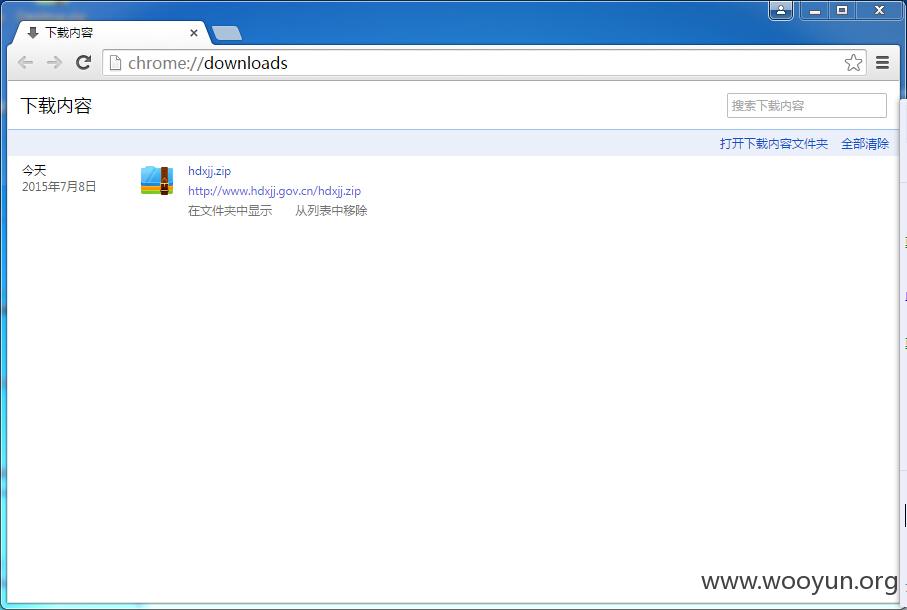
Task: Open the user profile button in the title bar
Action: pyautogui.click(x=781, y=10)
